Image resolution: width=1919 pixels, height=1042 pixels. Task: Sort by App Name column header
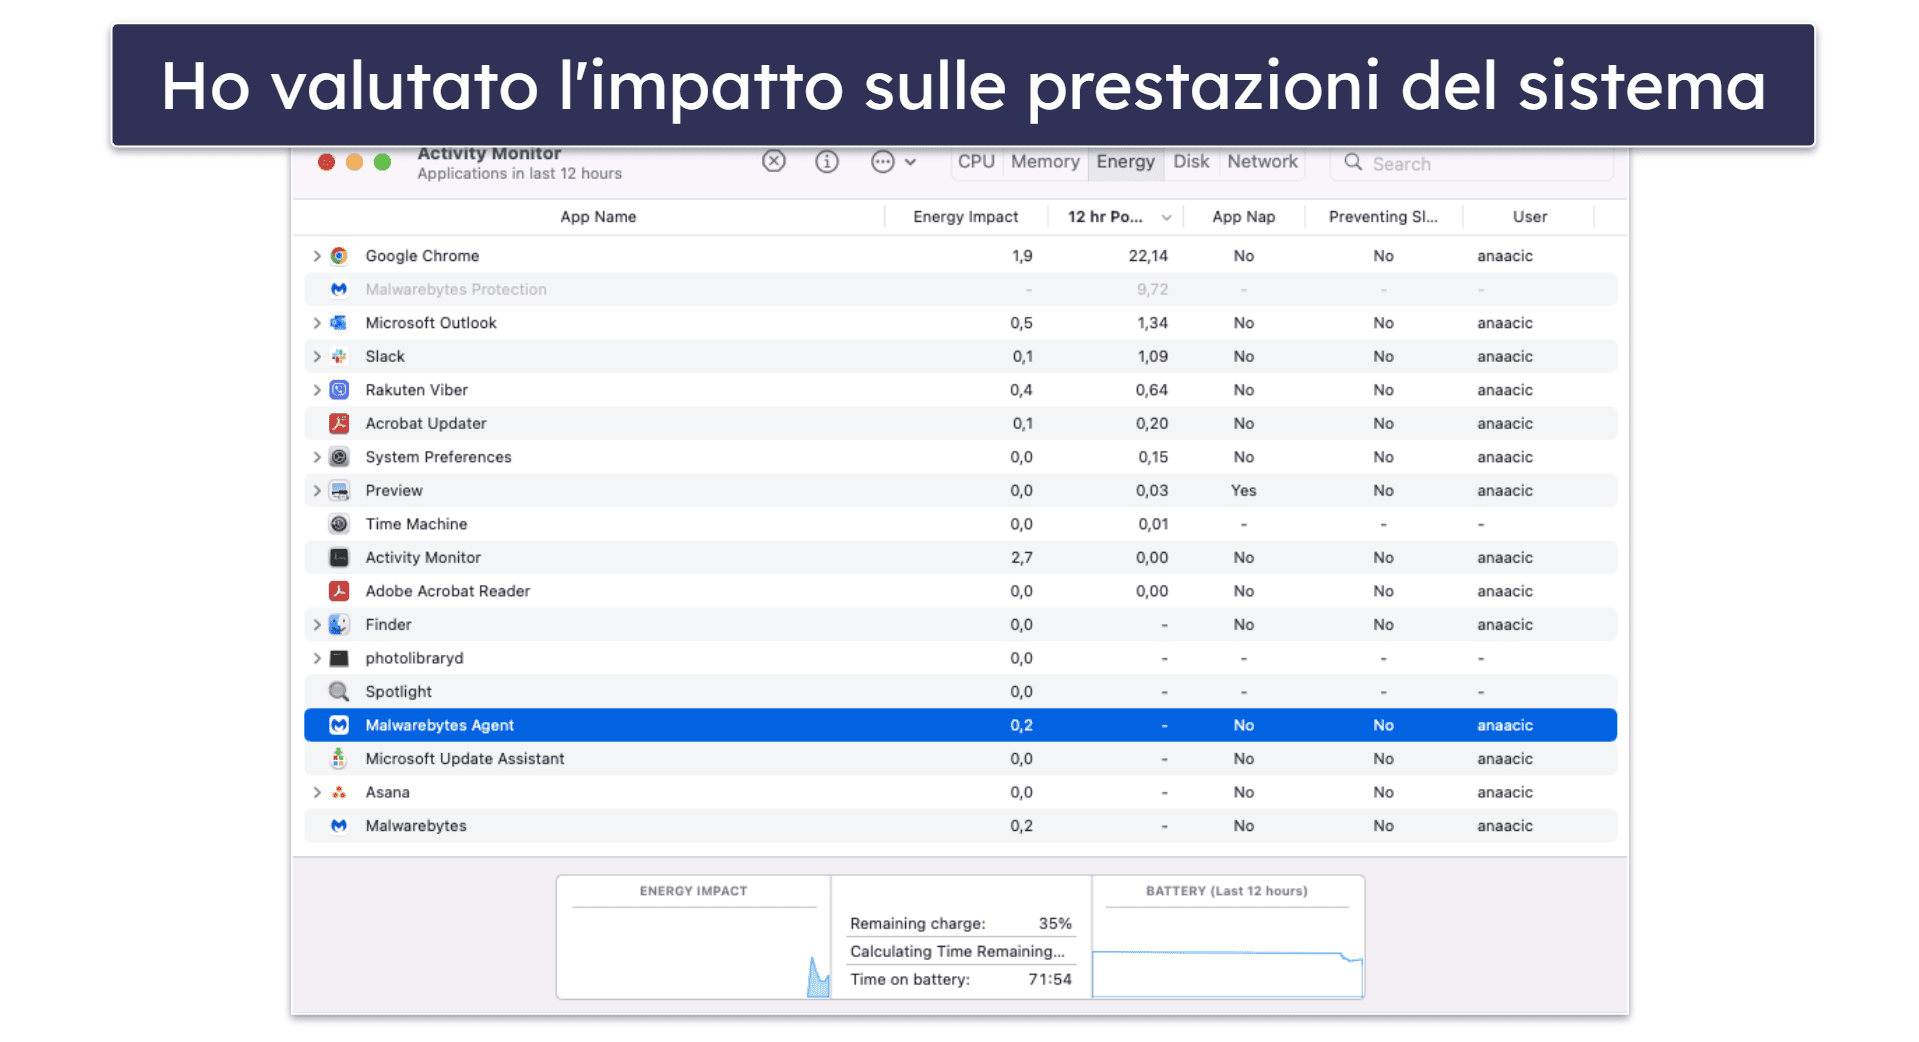tap(598, 217)
